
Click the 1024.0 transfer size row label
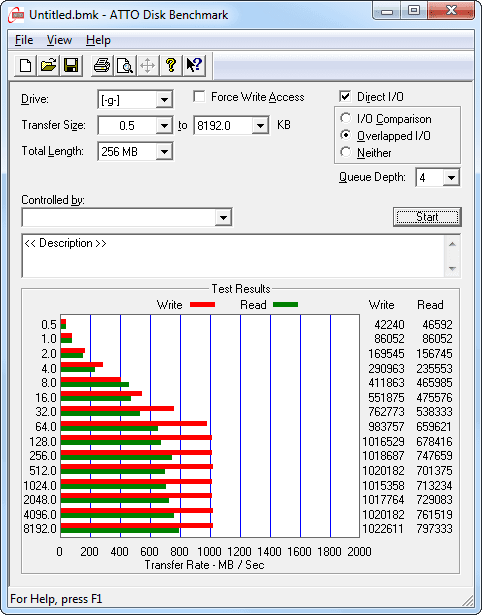pyautogui.click(x=40, y=486)
